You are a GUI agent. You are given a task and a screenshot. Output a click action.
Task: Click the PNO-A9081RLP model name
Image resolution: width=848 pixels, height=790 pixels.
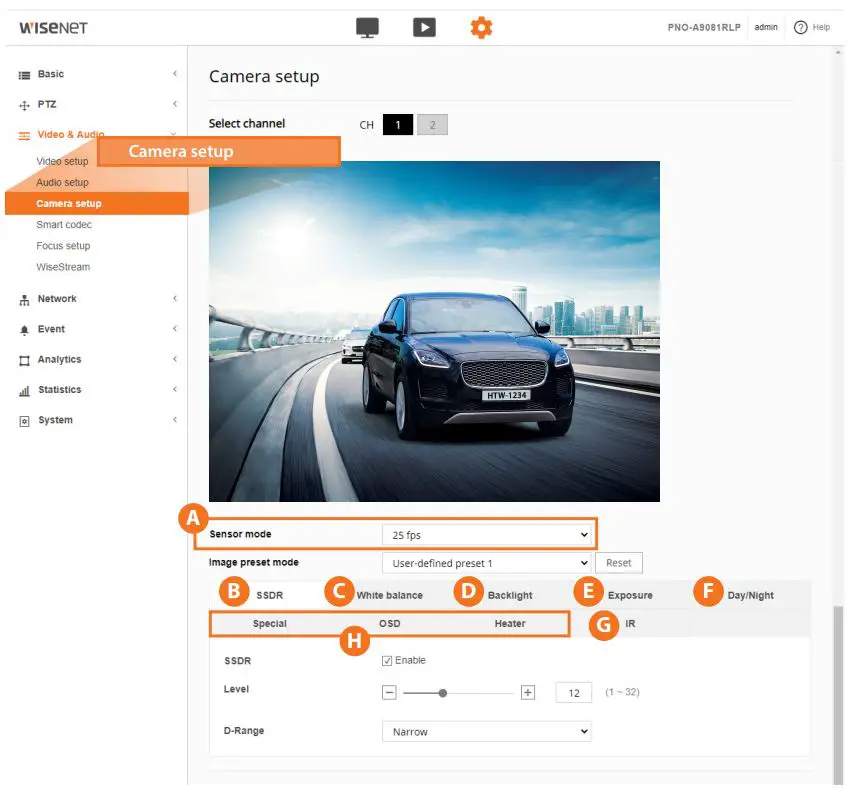704,28
